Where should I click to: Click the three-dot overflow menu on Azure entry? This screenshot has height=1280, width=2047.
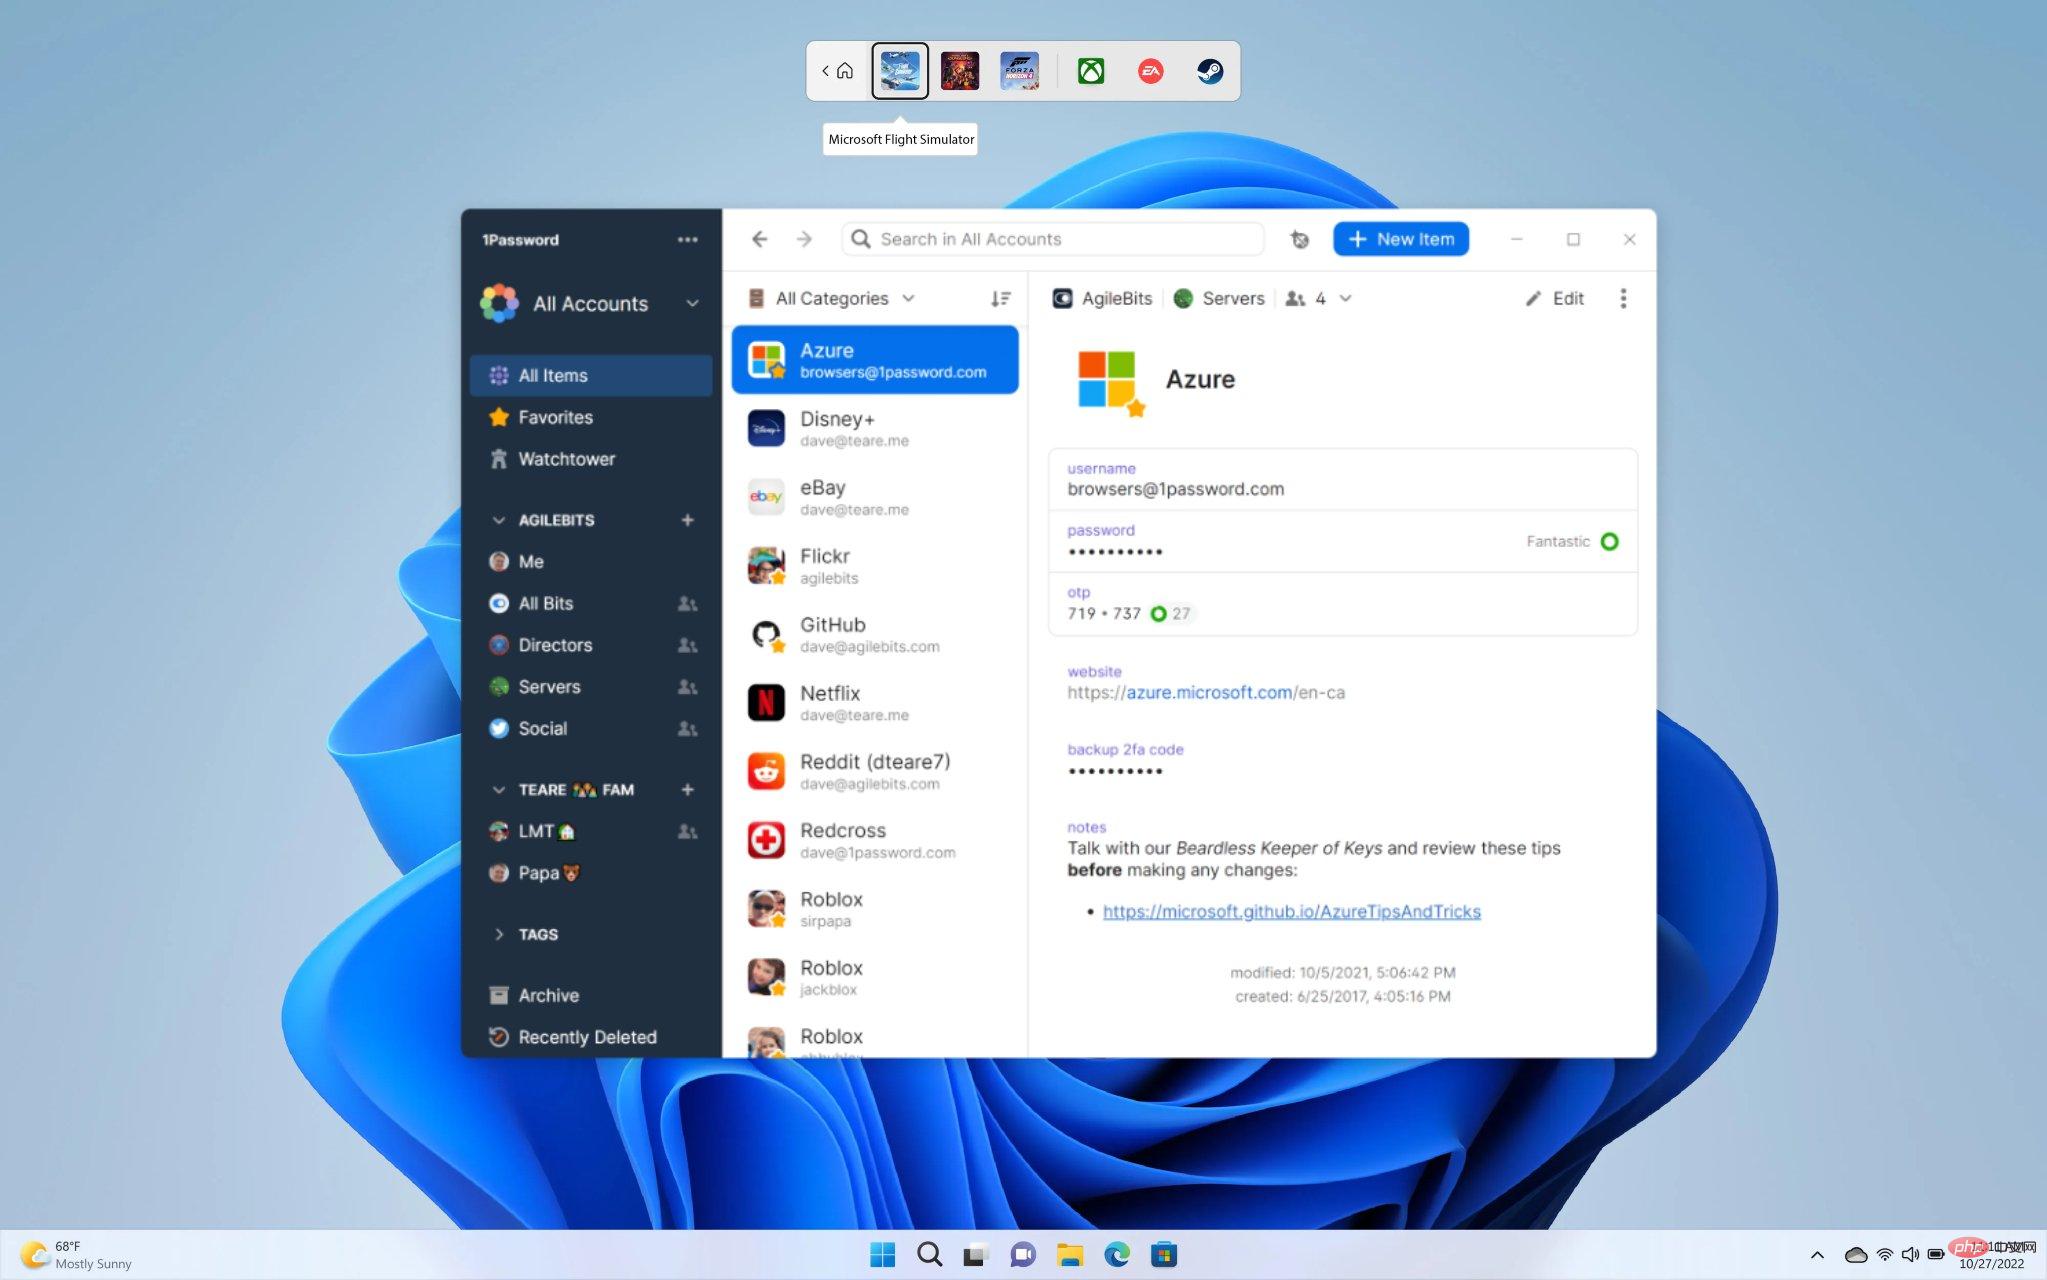1622,298
